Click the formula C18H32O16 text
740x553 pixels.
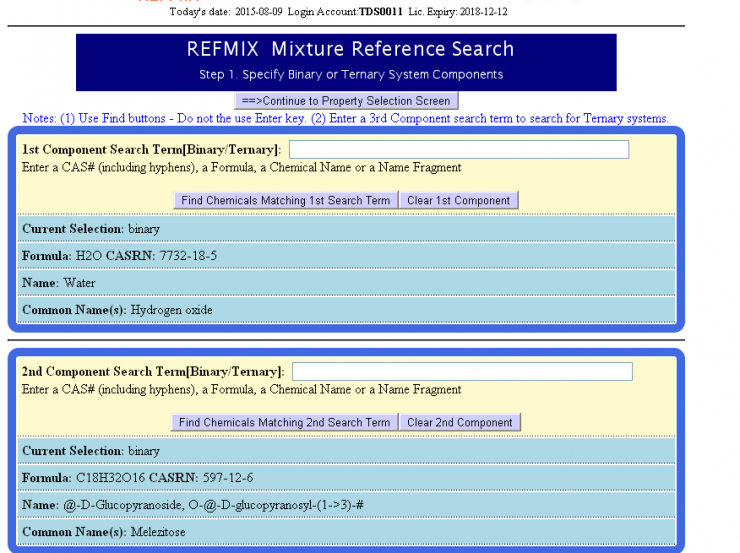pos(110,478)
